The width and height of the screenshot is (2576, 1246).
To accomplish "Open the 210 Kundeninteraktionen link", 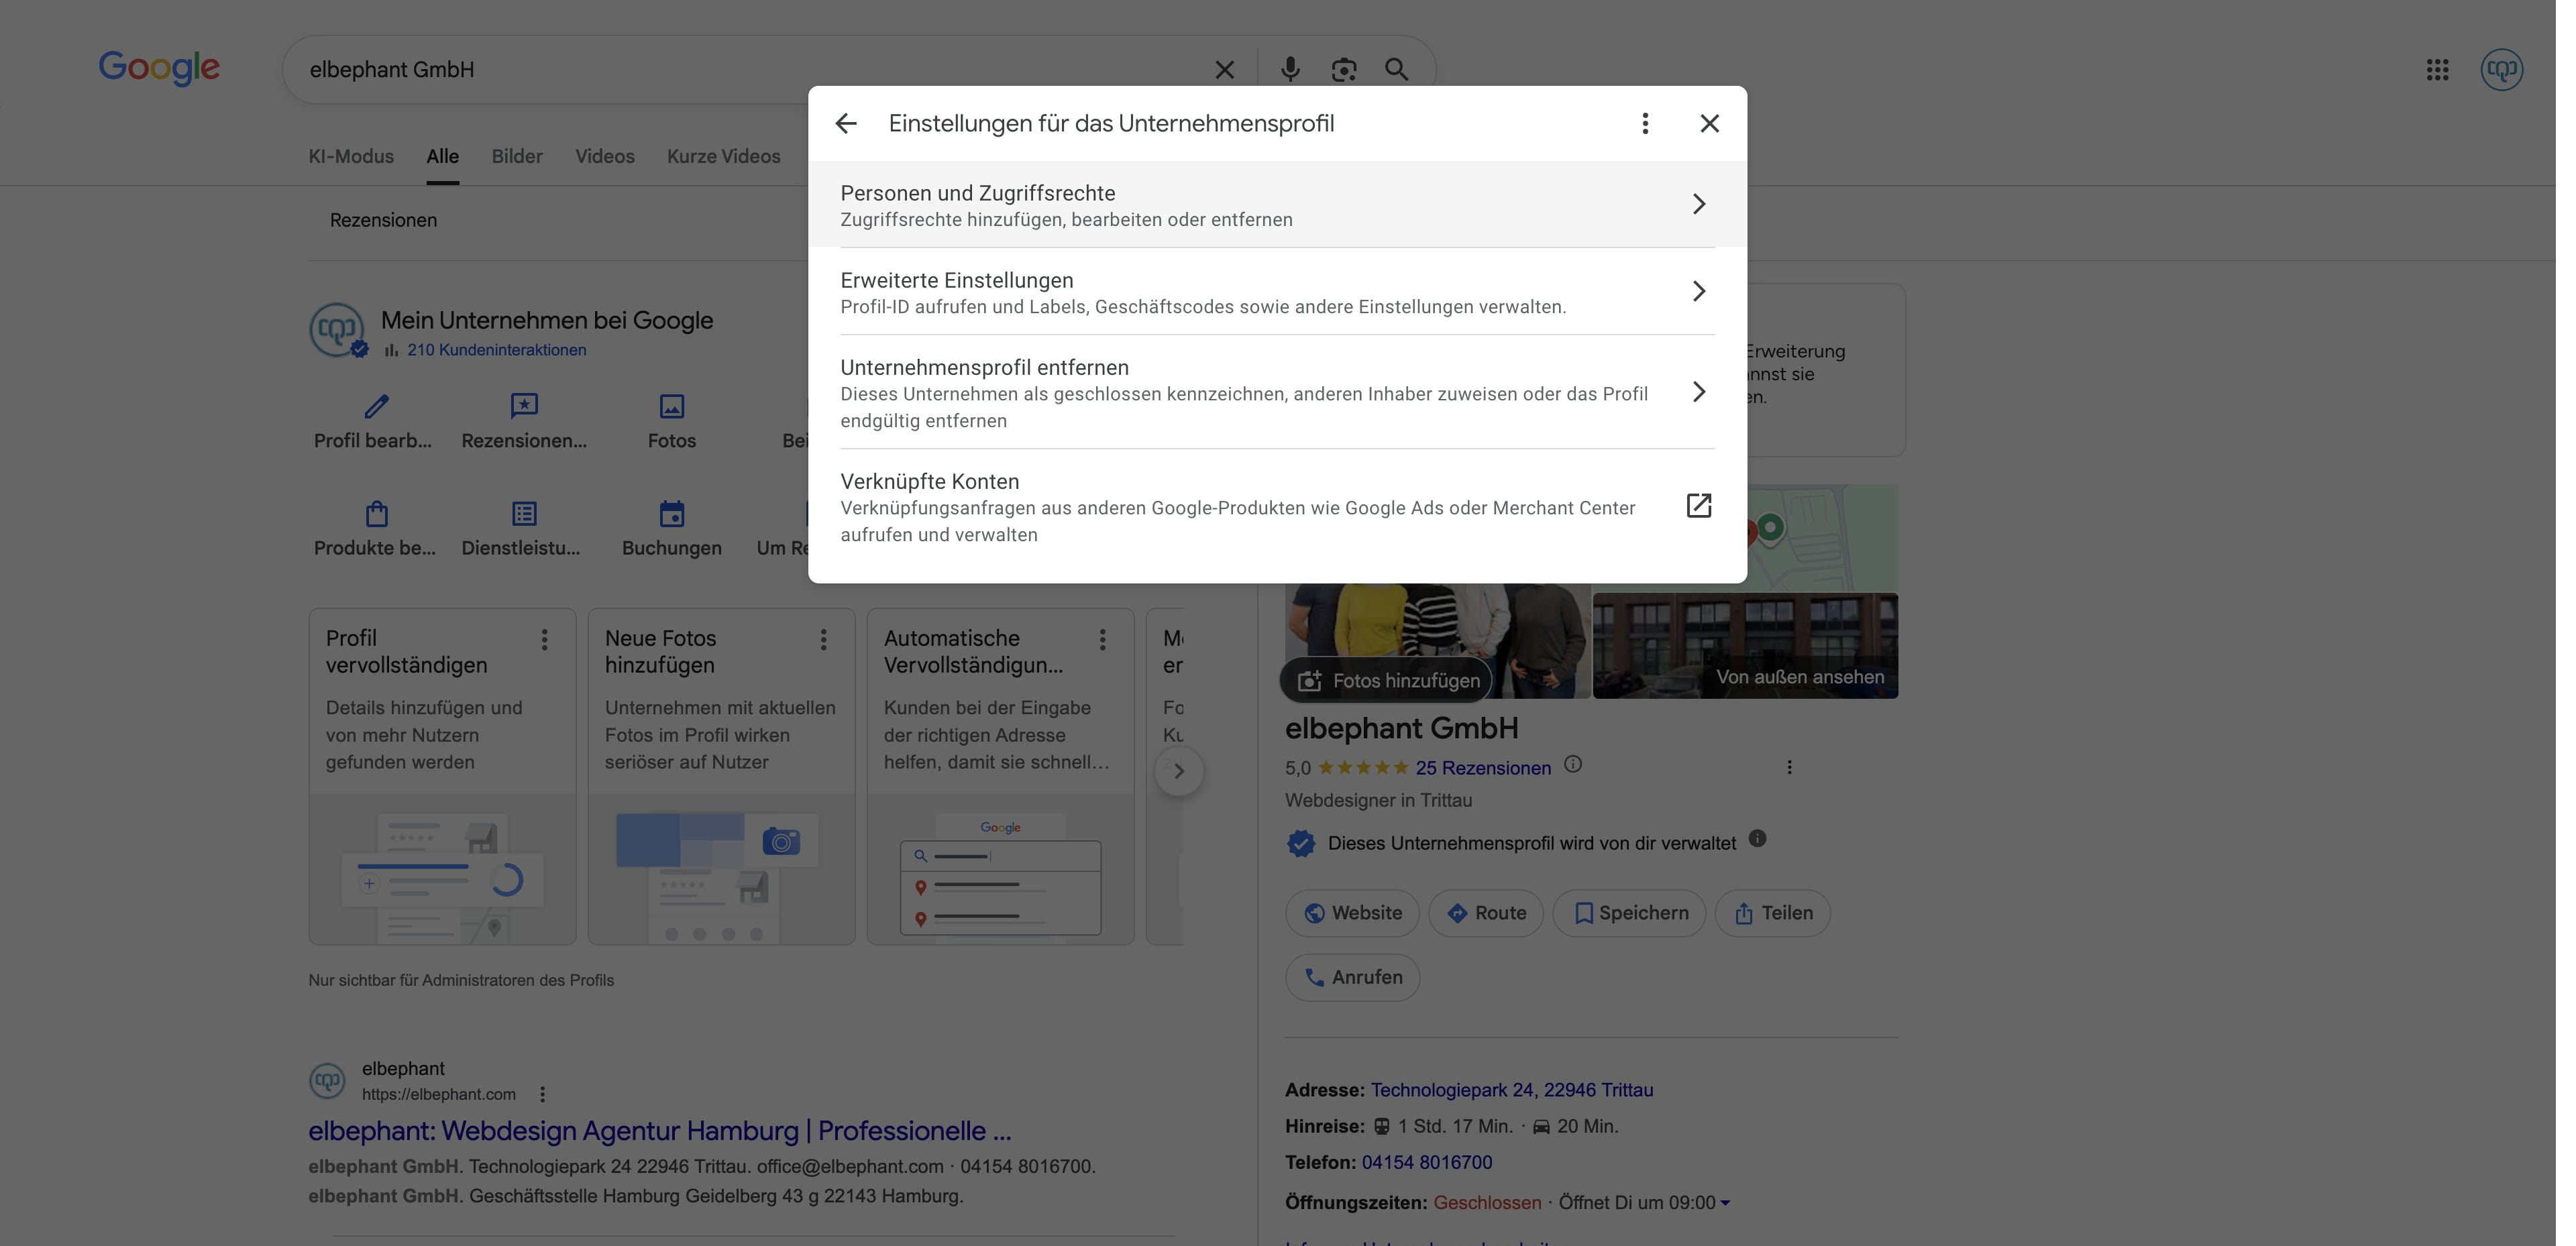I will click(496, 350).
